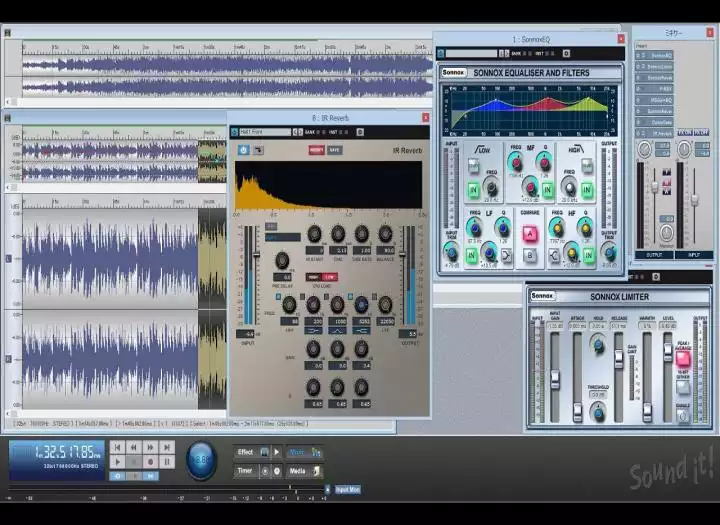
Task: Toggle the Sonnox EQ HIGH filter IN button
Action: pos(586,190)
